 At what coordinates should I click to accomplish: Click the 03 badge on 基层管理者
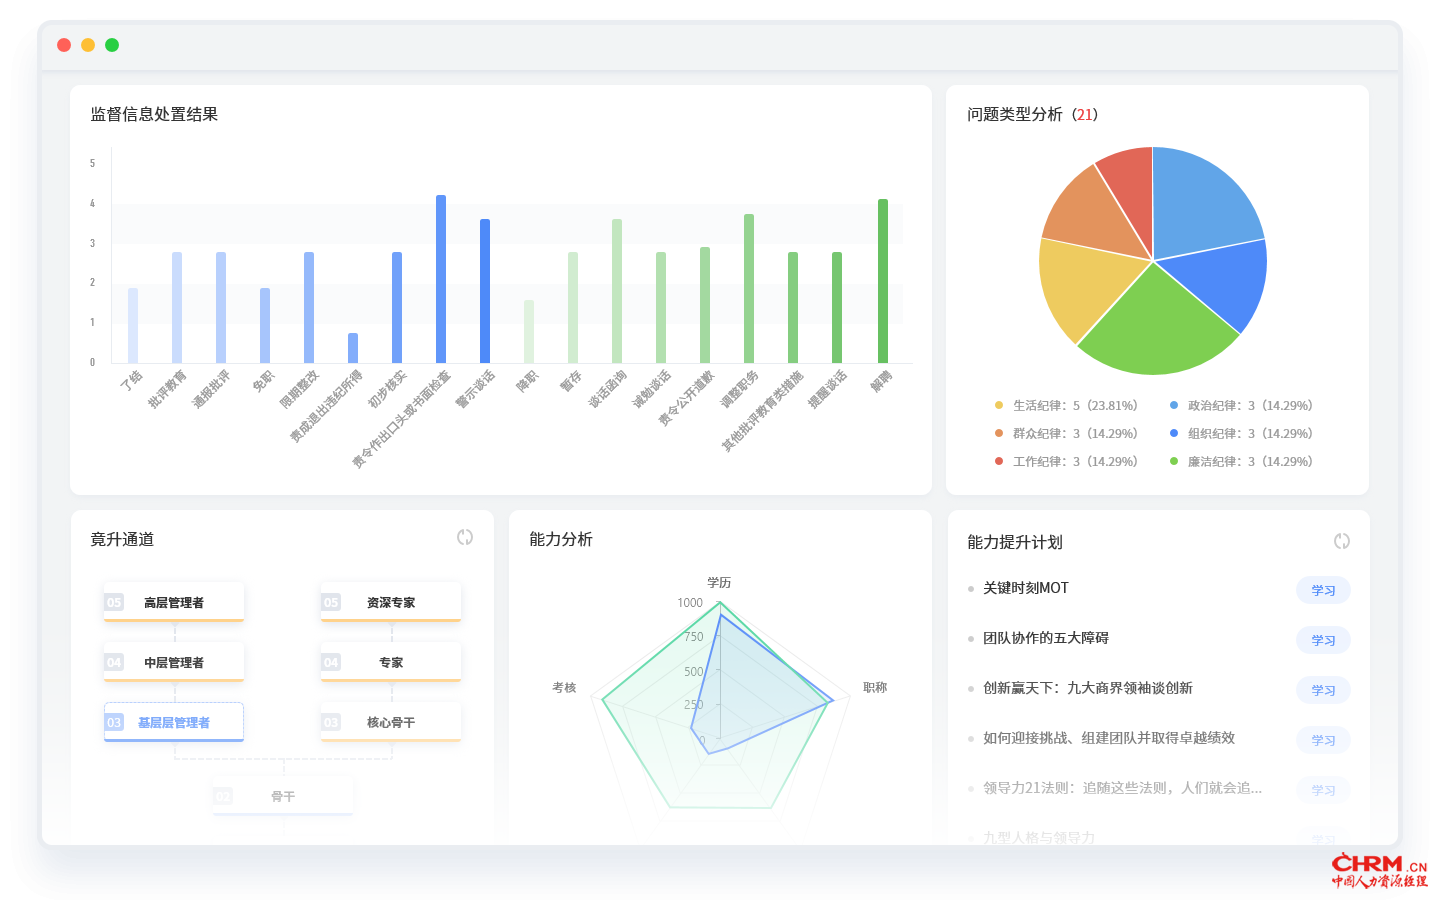(x=114, y=722)
